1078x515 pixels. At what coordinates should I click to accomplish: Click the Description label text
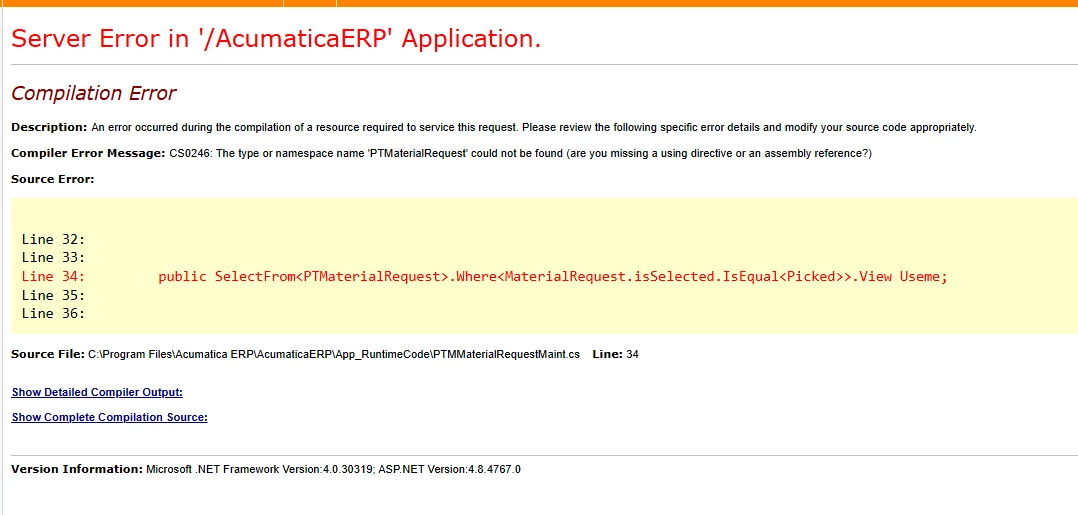[x=50, y=127]
